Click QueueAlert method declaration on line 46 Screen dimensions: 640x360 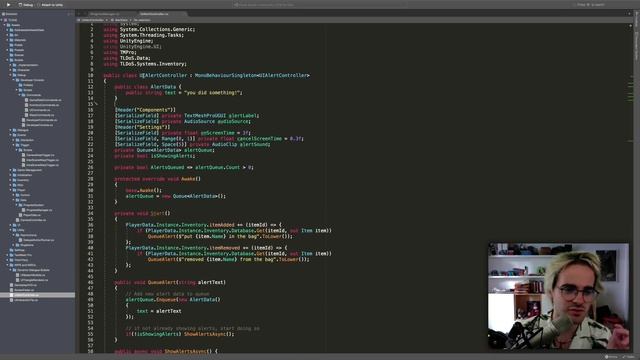(x=162, y=282)
